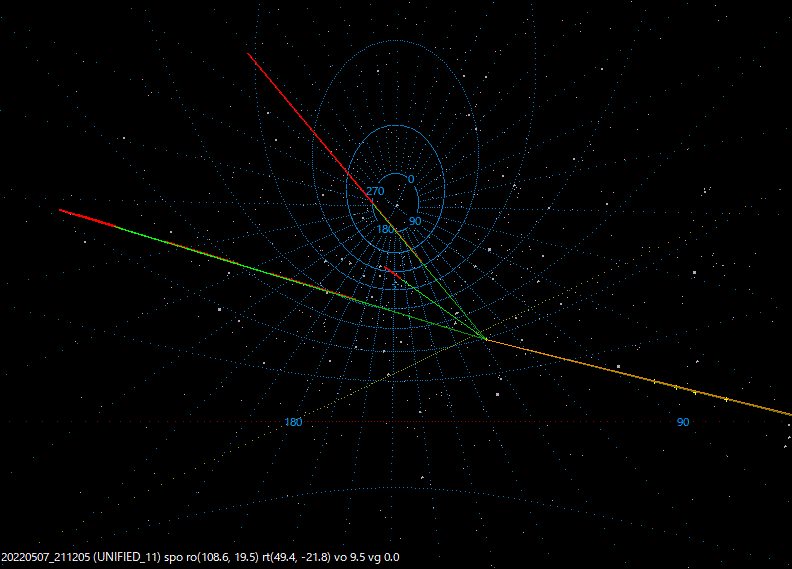Click the 90 azimuth label on the red horizon line
792x569 pixels.
pos(683,422)
